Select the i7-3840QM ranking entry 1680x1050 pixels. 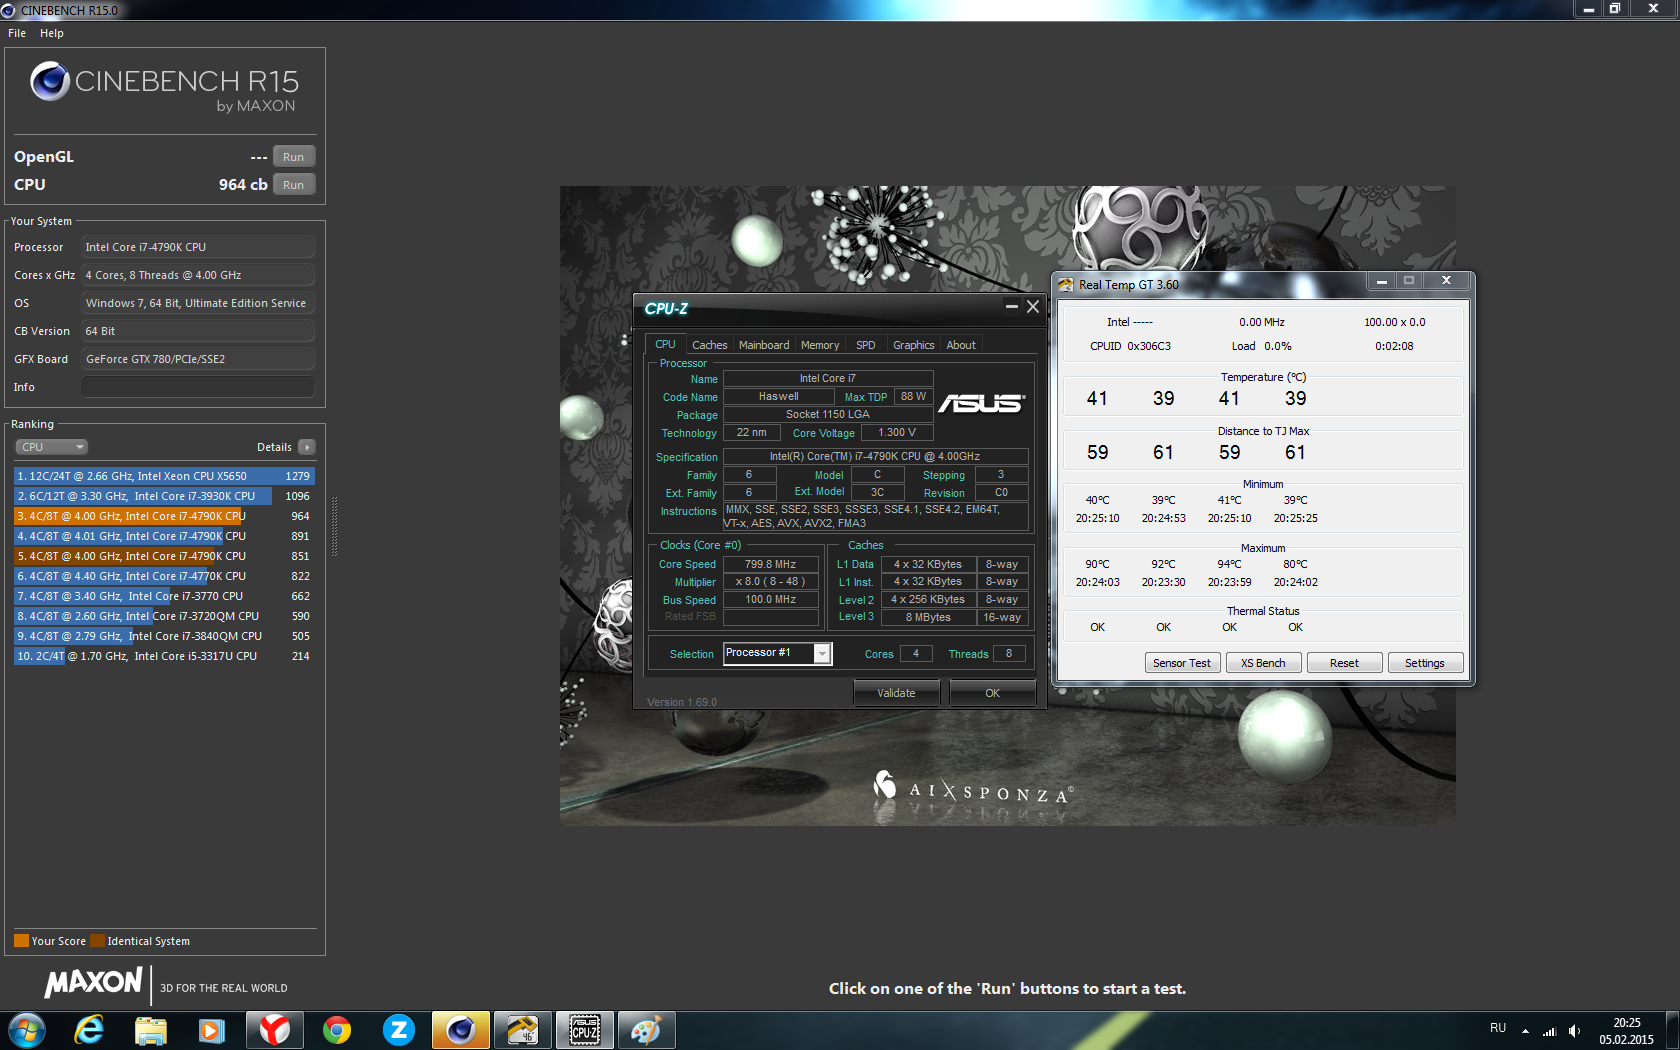(164, 636)
